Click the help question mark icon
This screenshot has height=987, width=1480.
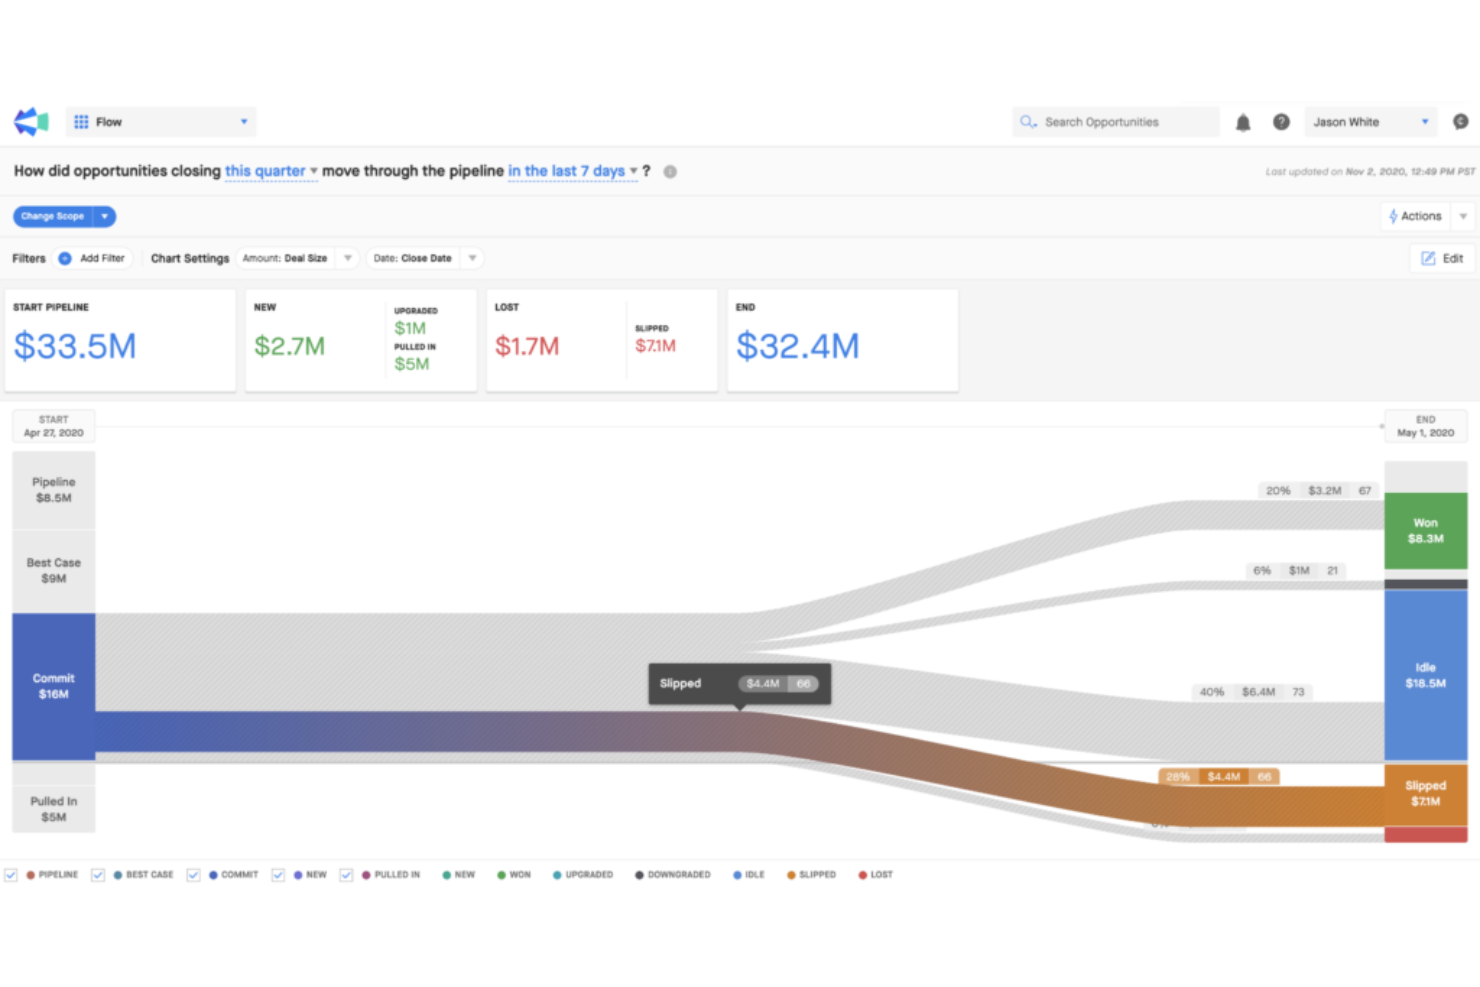[x=1281, y=121]
